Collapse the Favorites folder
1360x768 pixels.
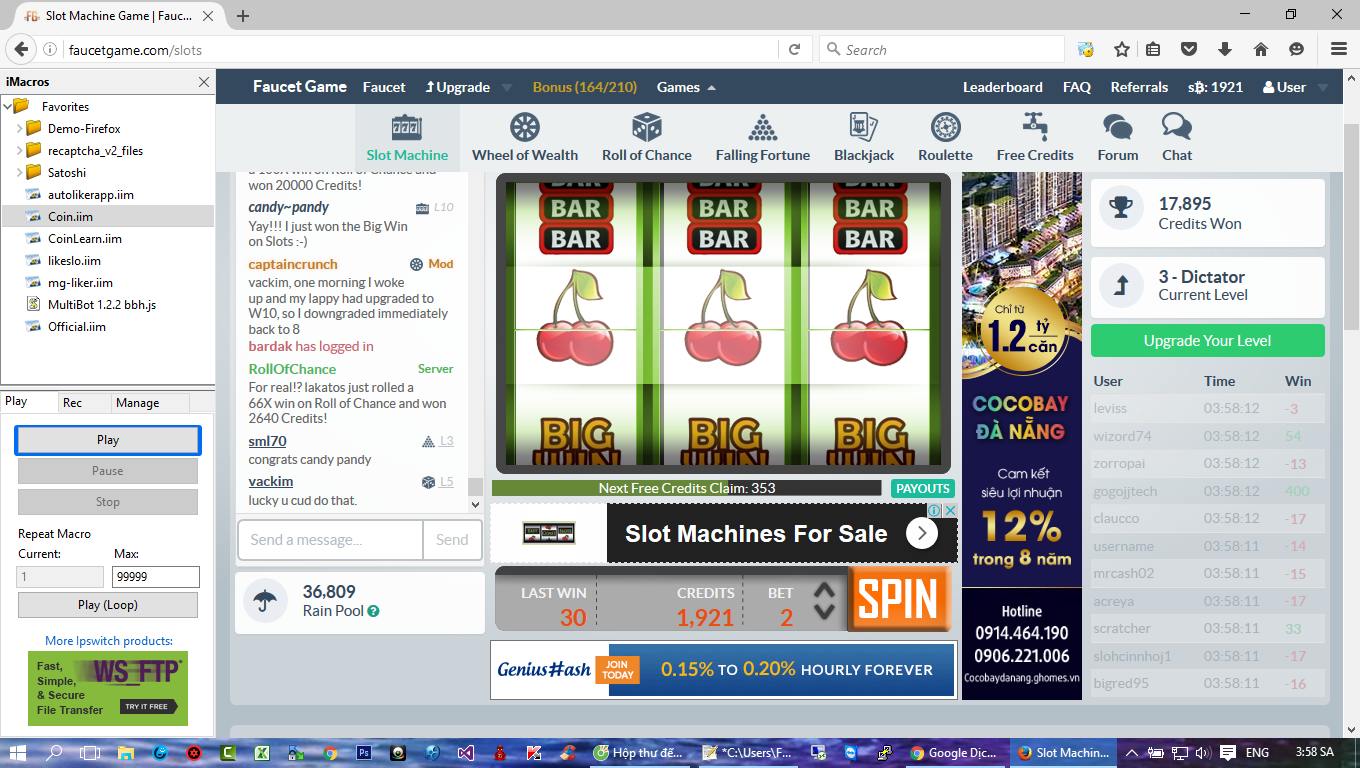pyautogui.click(x=7, y=106)
